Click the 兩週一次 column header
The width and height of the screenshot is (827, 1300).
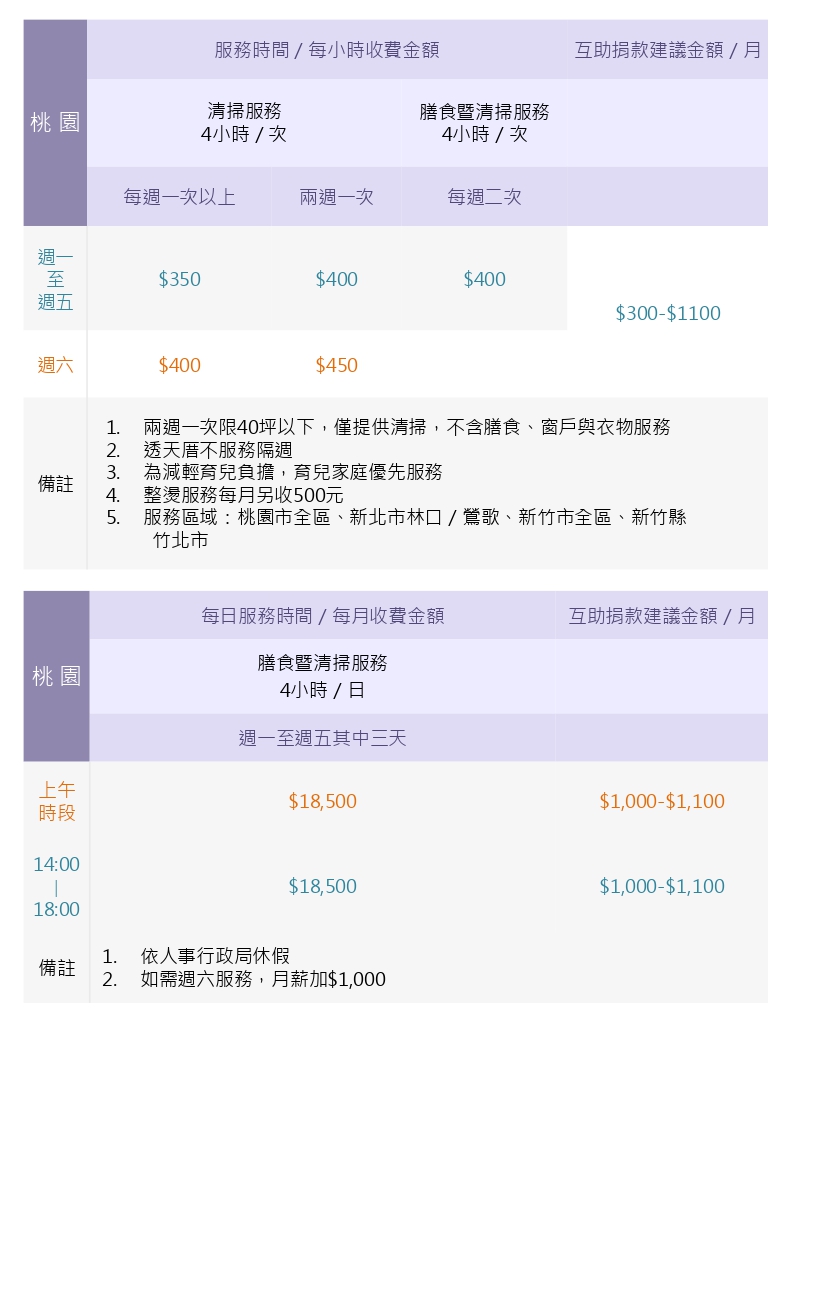[337, 197]
